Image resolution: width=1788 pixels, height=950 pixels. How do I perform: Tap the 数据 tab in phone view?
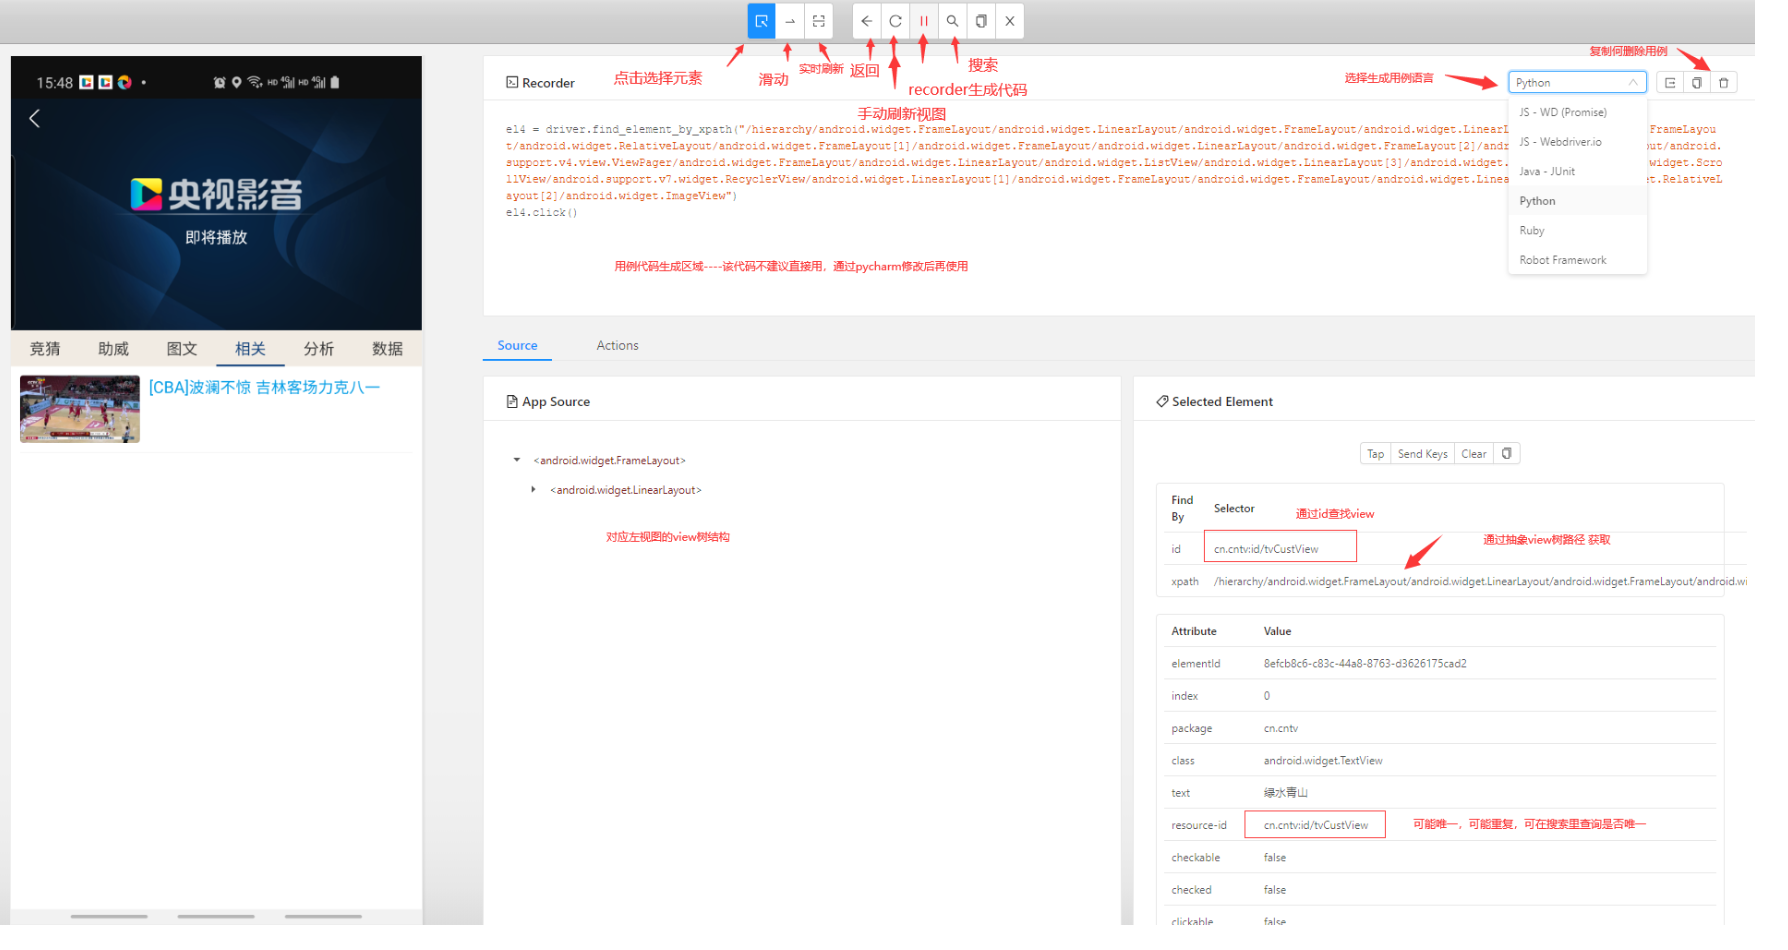387,349
